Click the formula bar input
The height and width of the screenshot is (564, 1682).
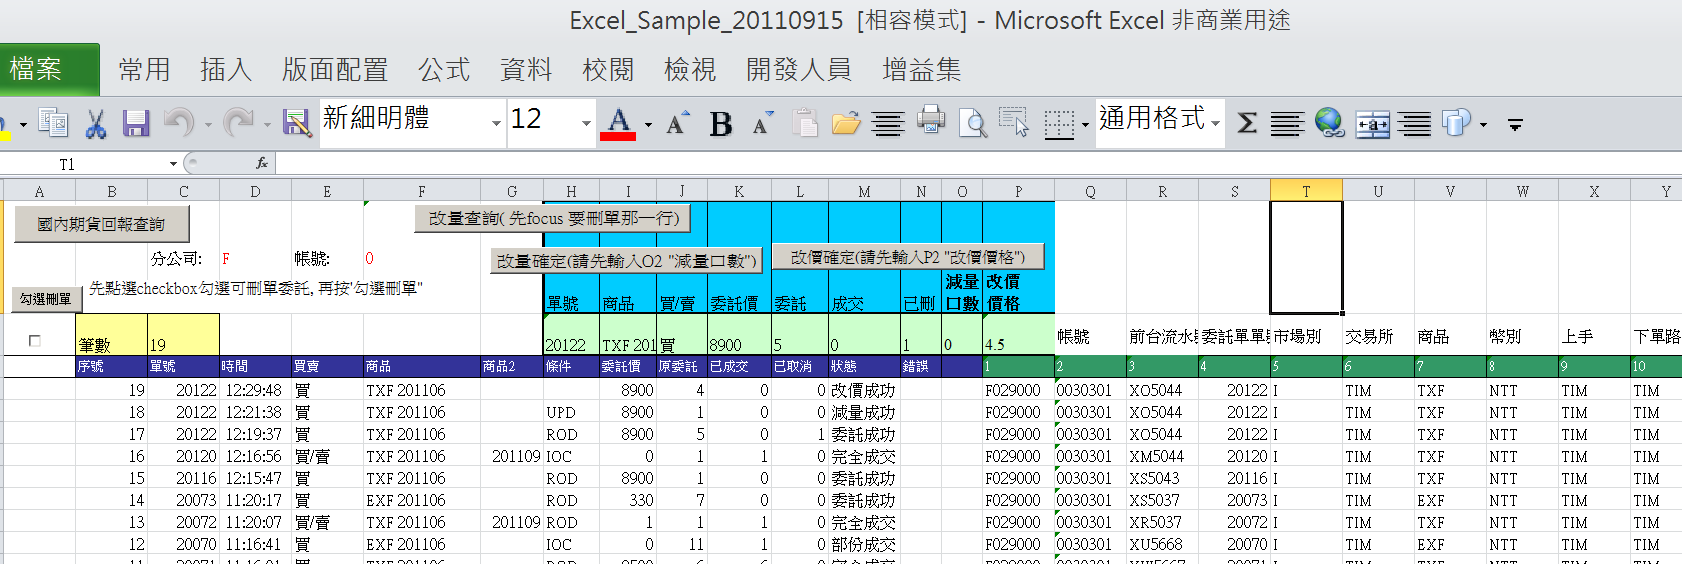[978, 163]
